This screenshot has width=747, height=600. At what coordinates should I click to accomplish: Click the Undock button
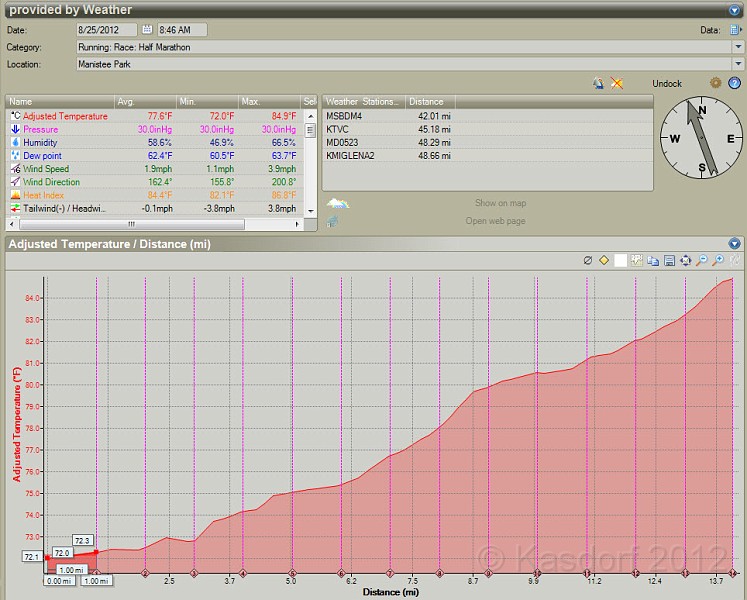coord(667,84)
